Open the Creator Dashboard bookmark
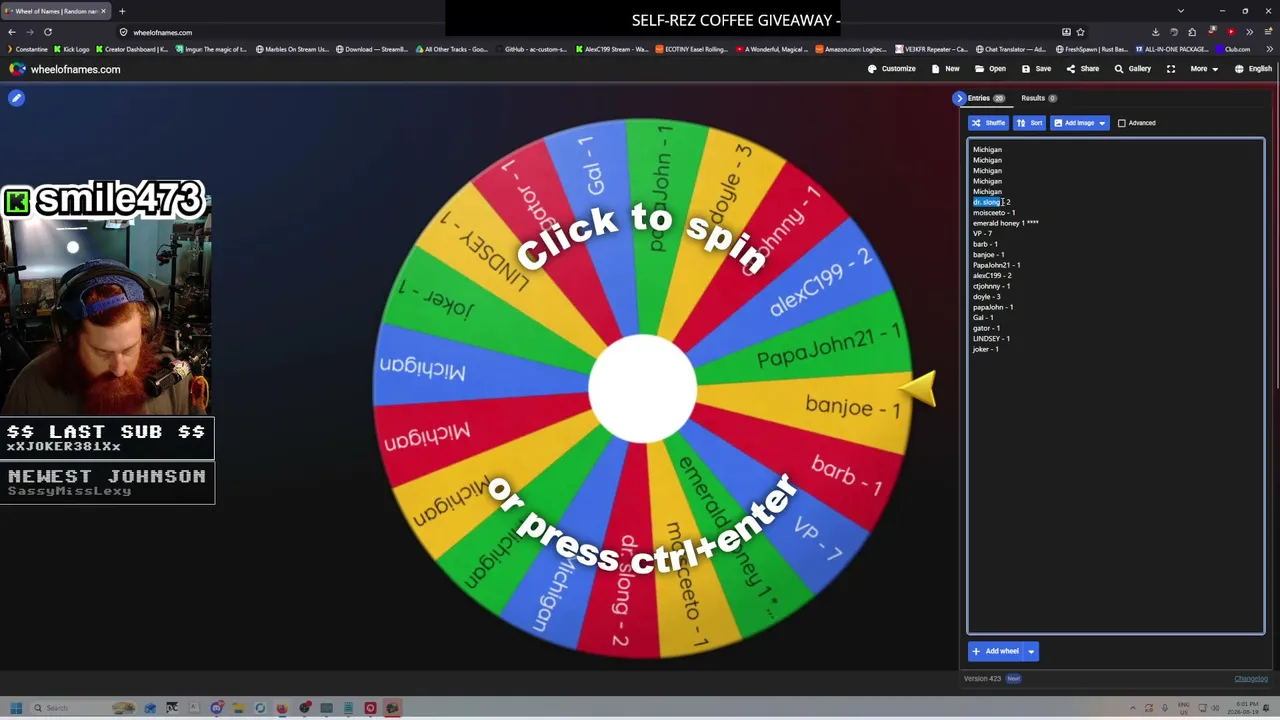 [x=132, y=49]
